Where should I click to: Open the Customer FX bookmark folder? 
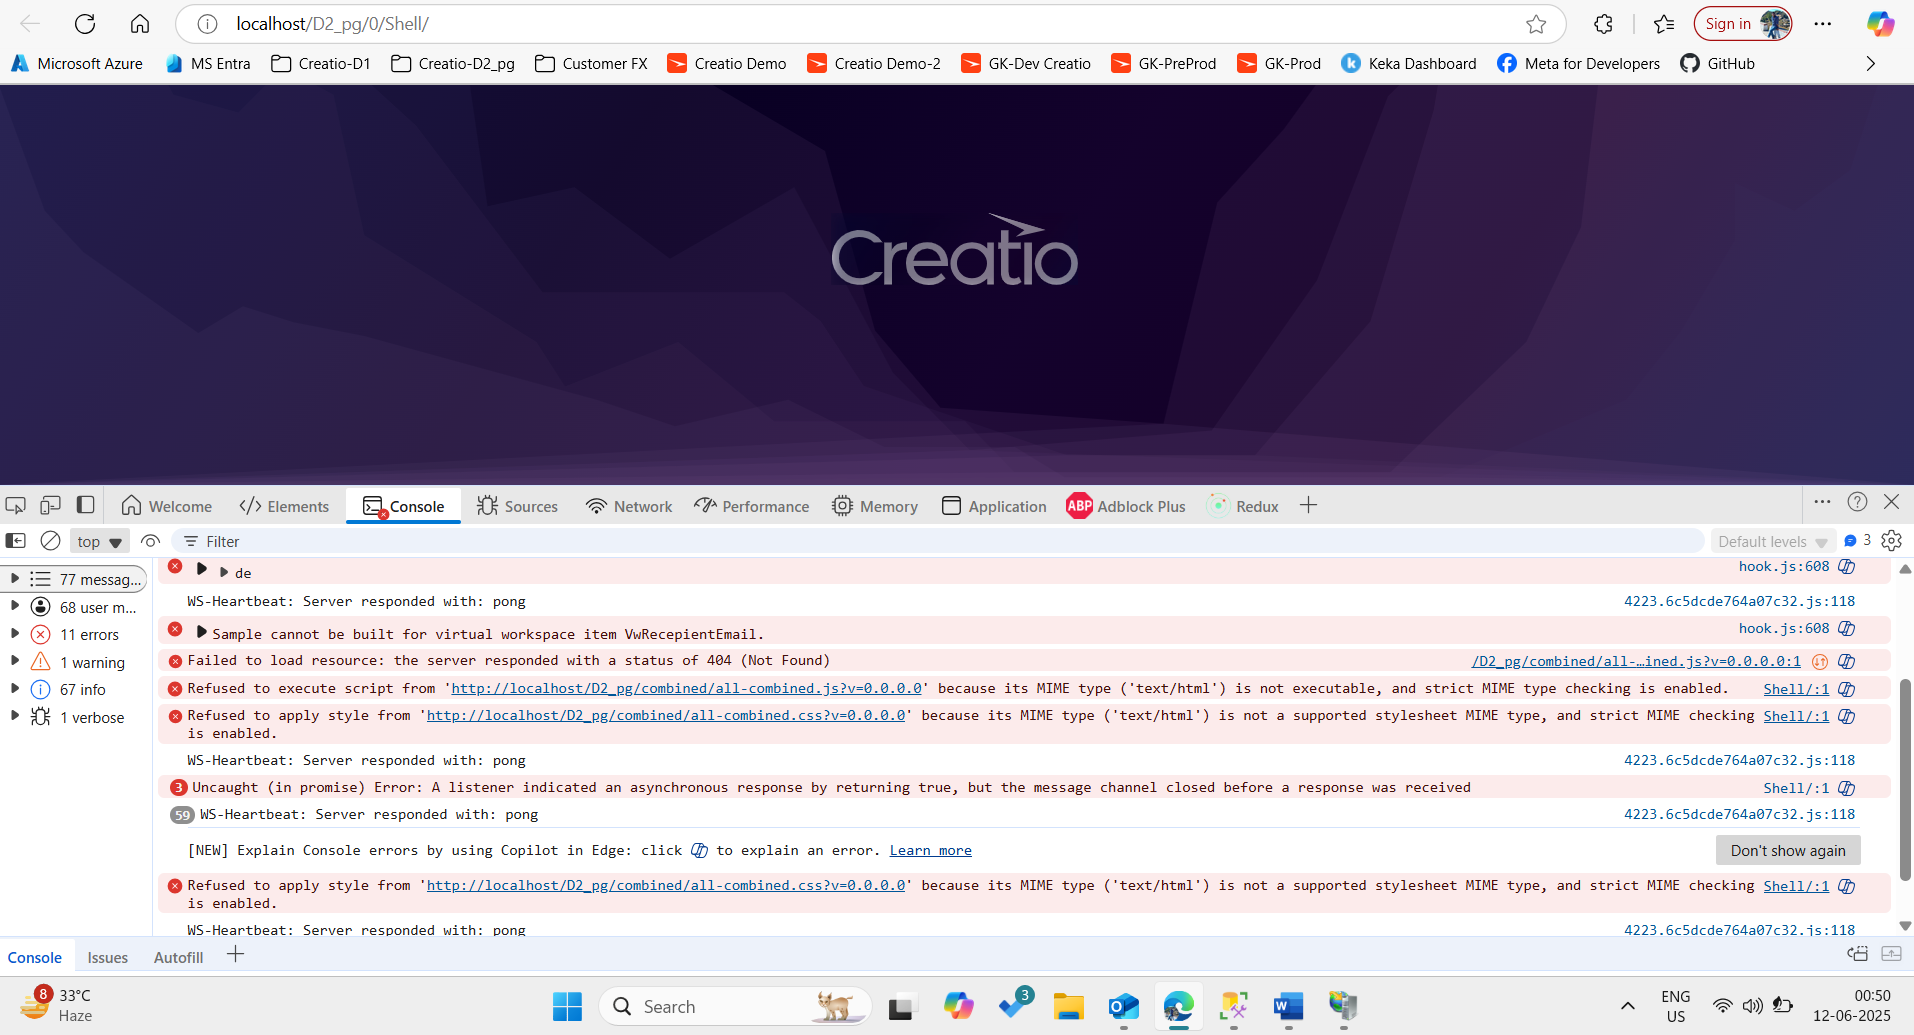coord(592,64)
